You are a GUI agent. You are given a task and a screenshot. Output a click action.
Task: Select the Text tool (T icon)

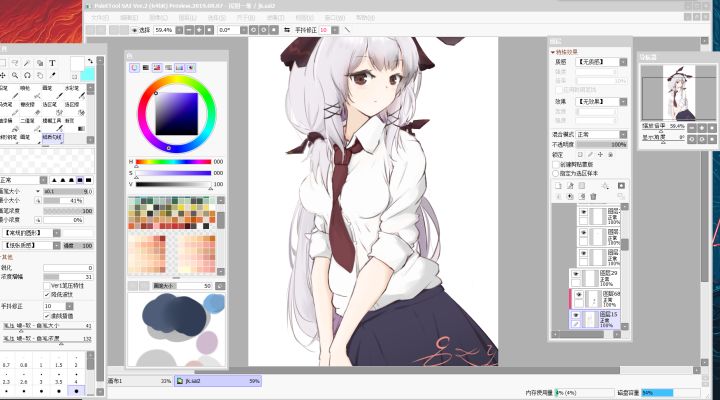pos(52,63)
